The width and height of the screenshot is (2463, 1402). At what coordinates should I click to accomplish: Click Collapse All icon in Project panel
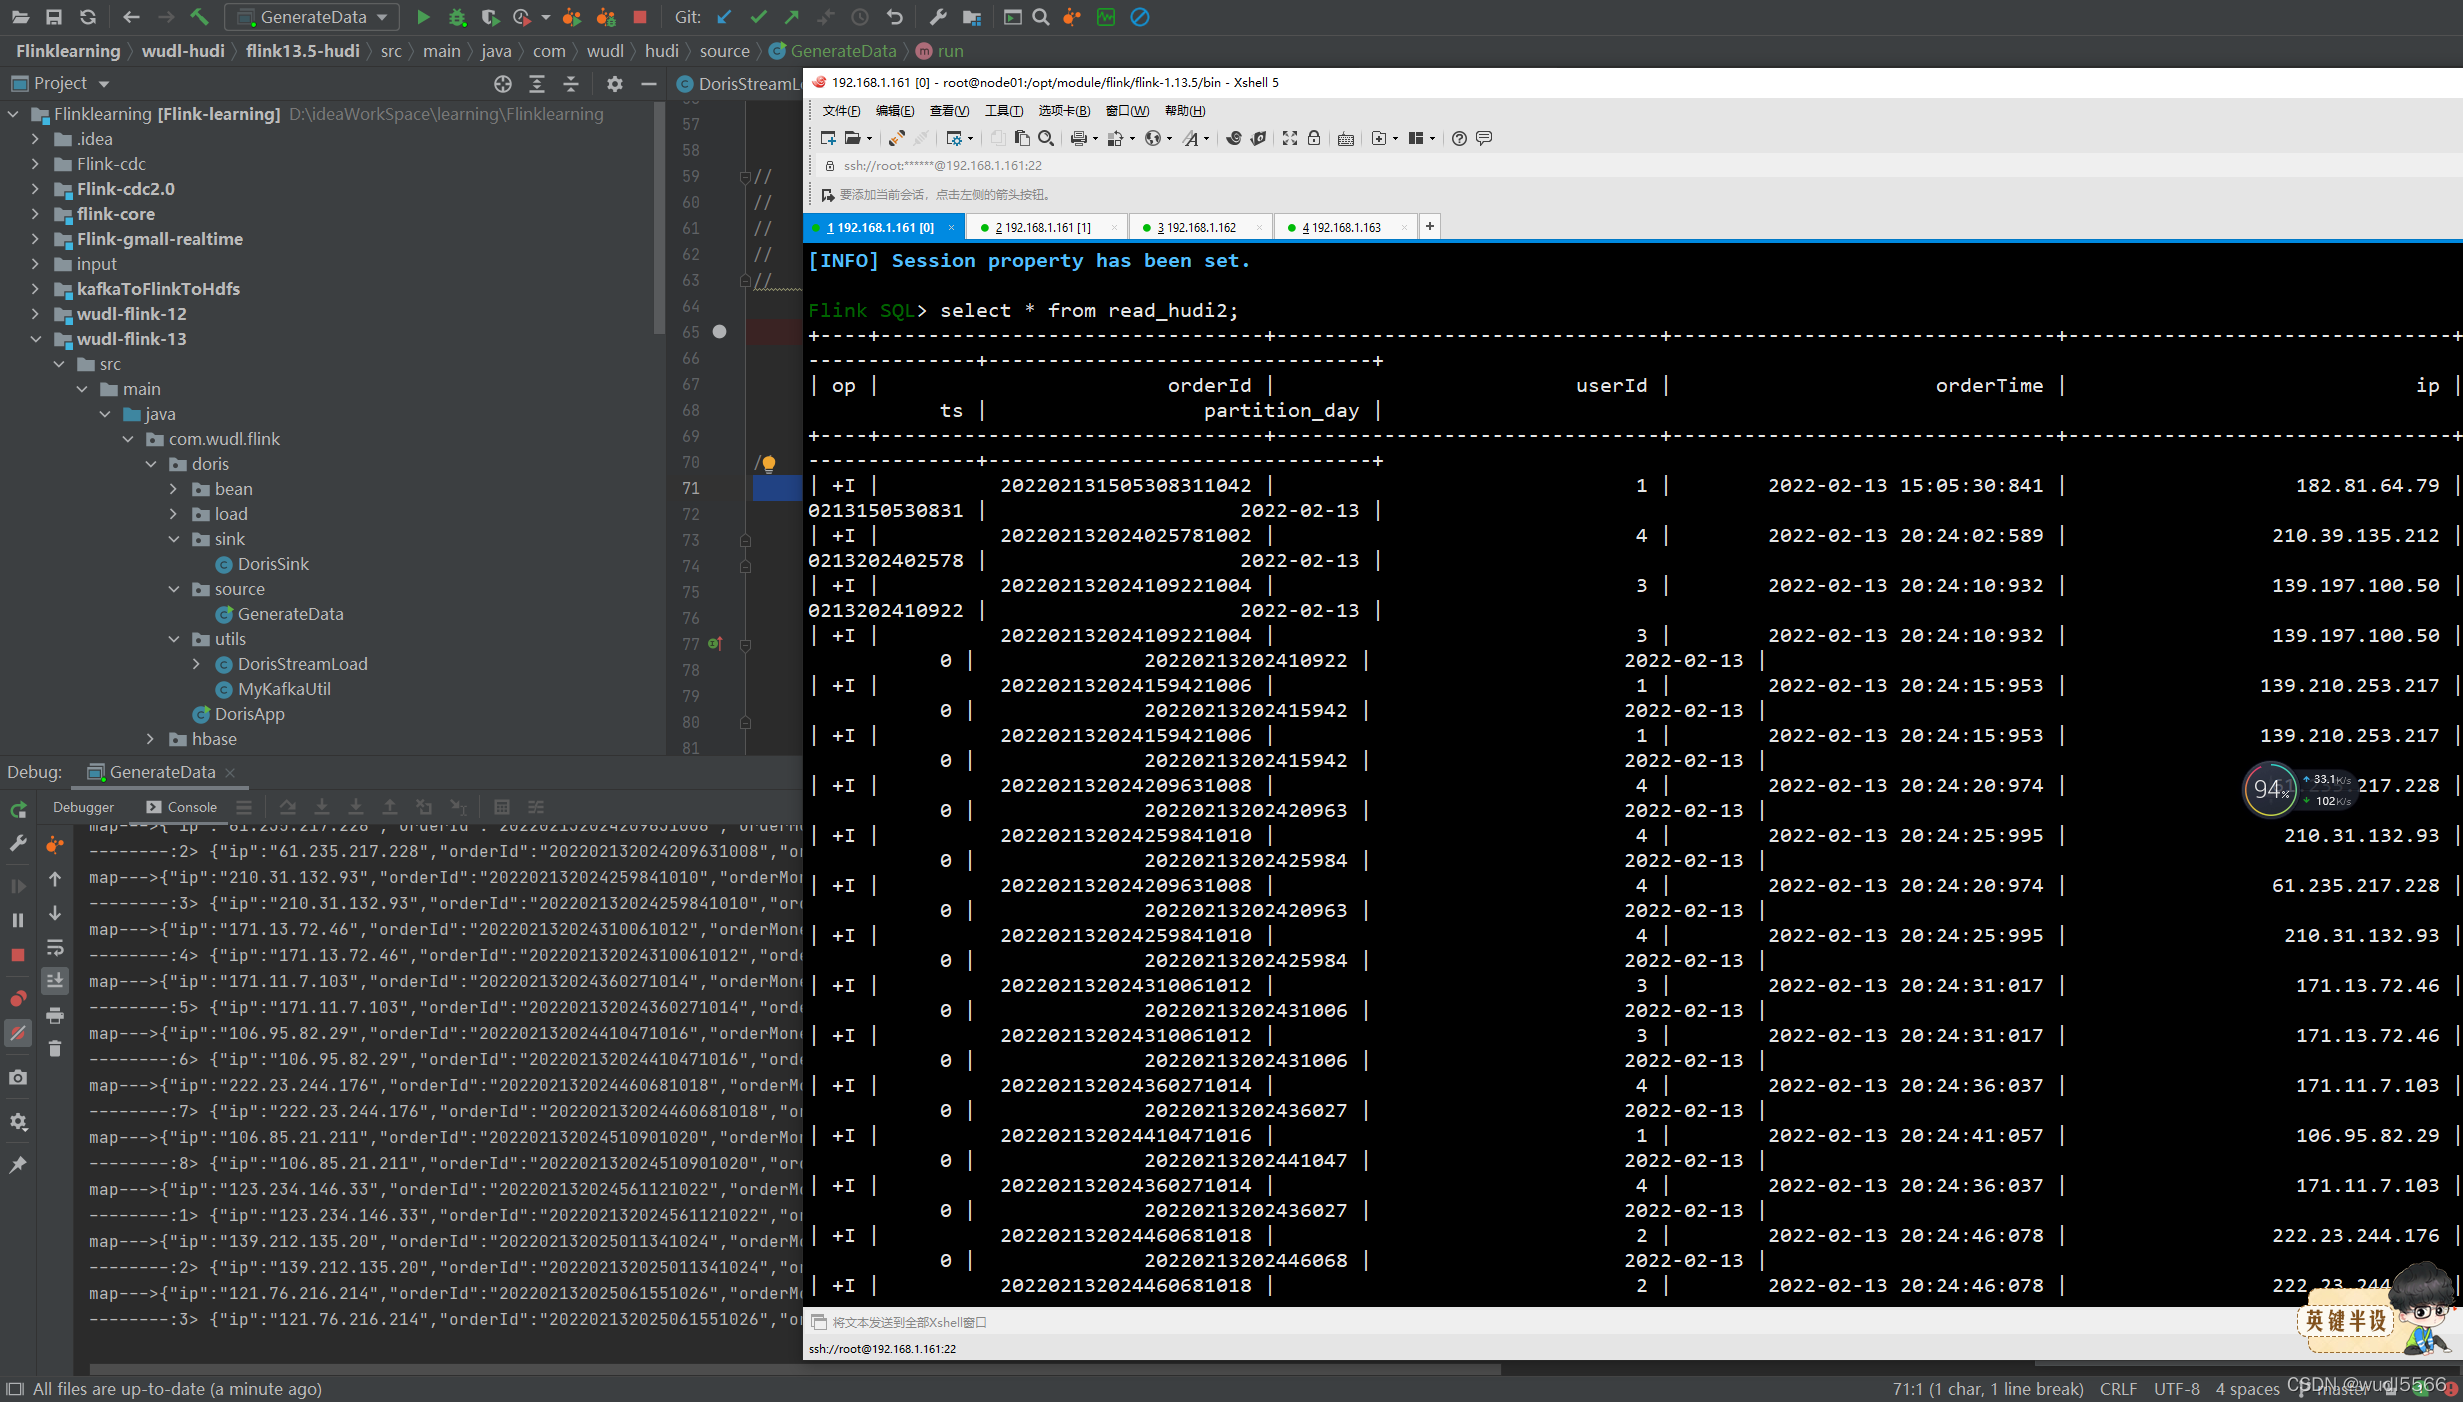point(571,84)
